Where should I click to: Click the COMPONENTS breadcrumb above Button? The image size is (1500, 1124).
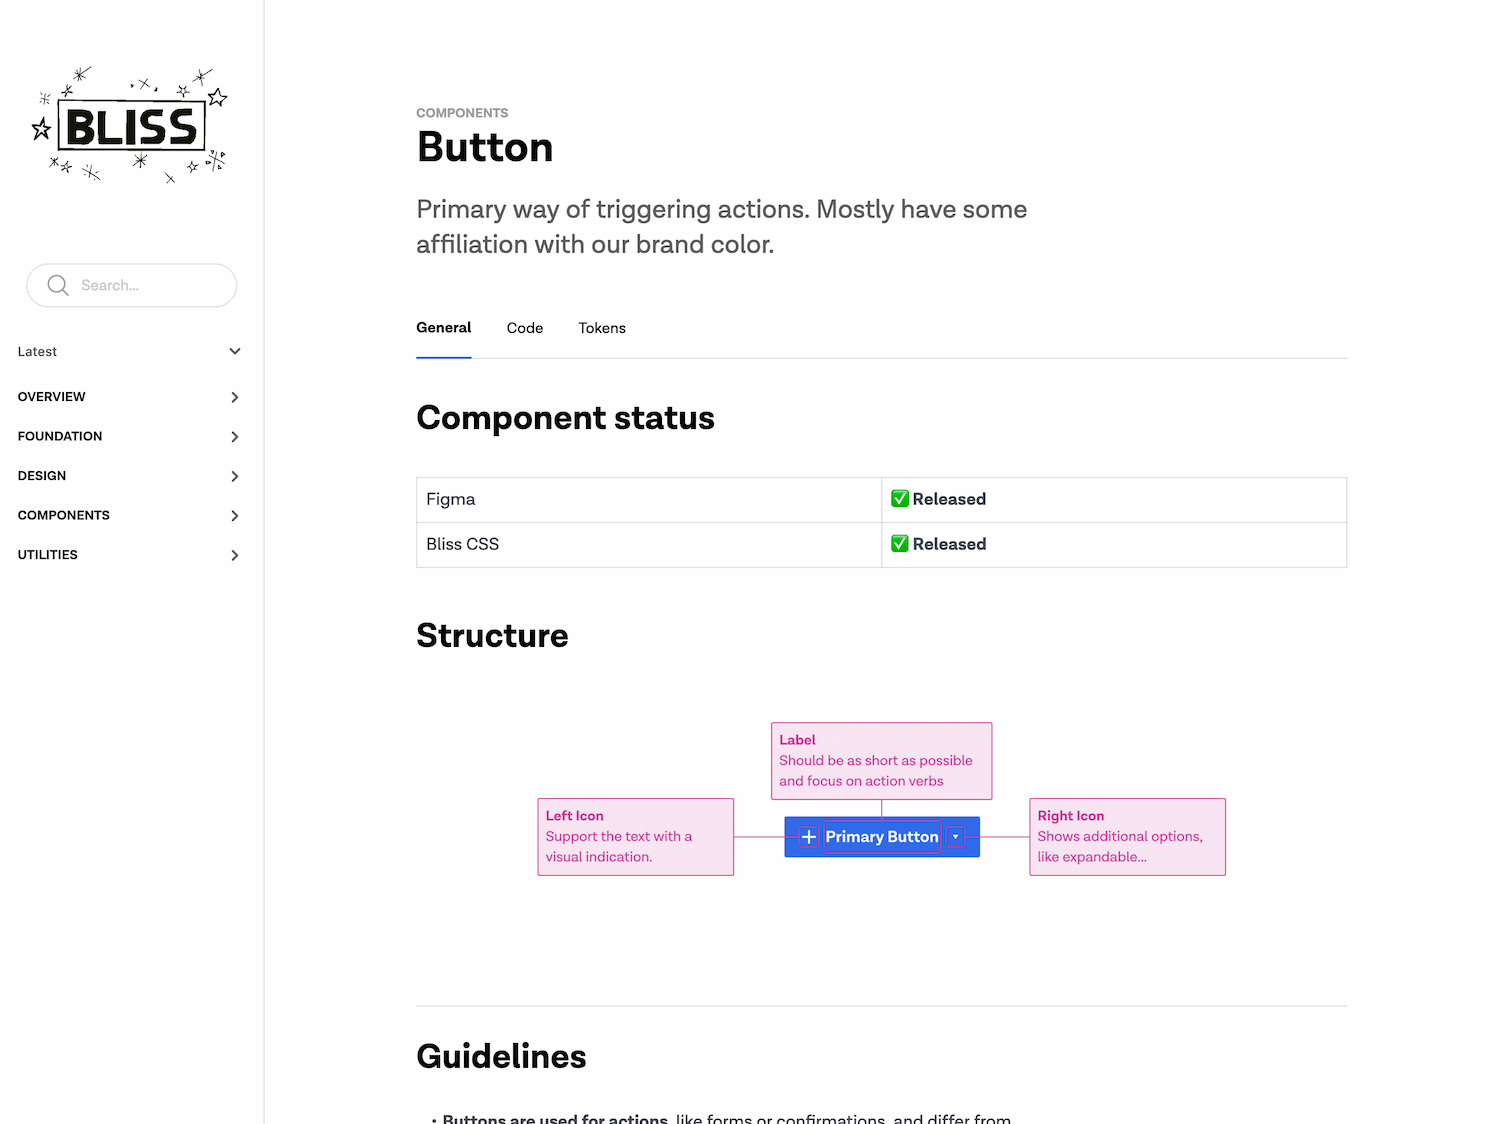(x=462, y=113)
